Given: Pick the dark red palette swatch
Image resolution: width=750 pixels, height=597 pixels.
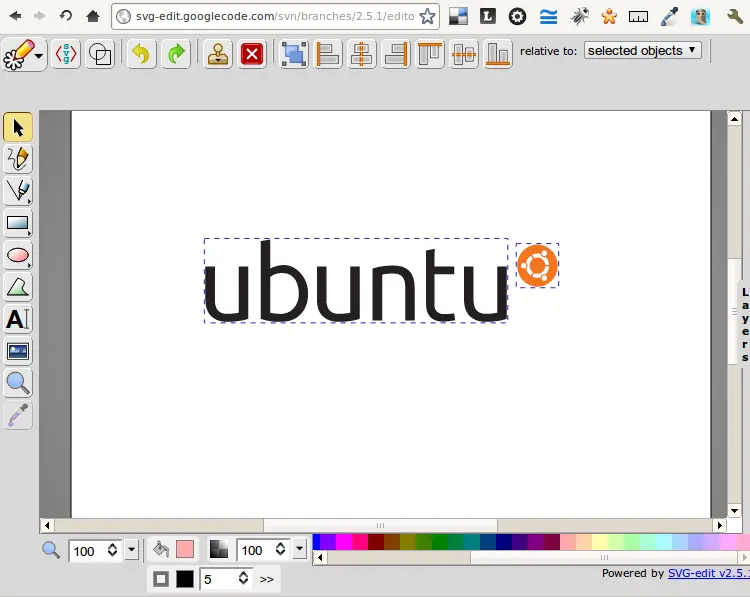Looking at the screenshot, I should pos(376,542).
